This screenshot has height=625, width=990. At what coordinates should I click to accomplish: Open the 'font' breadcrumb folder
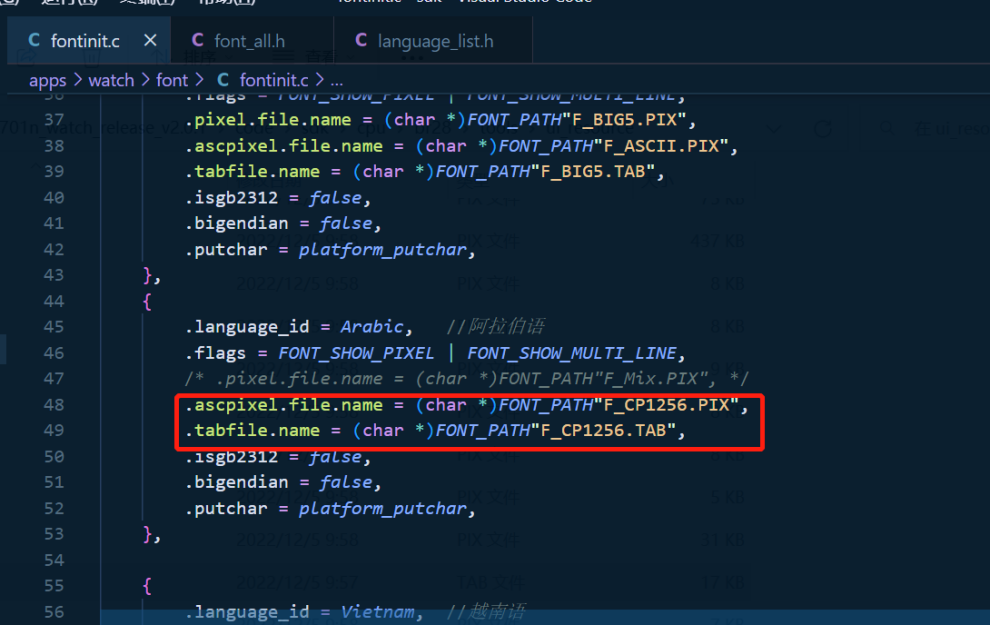coord(172,80)
